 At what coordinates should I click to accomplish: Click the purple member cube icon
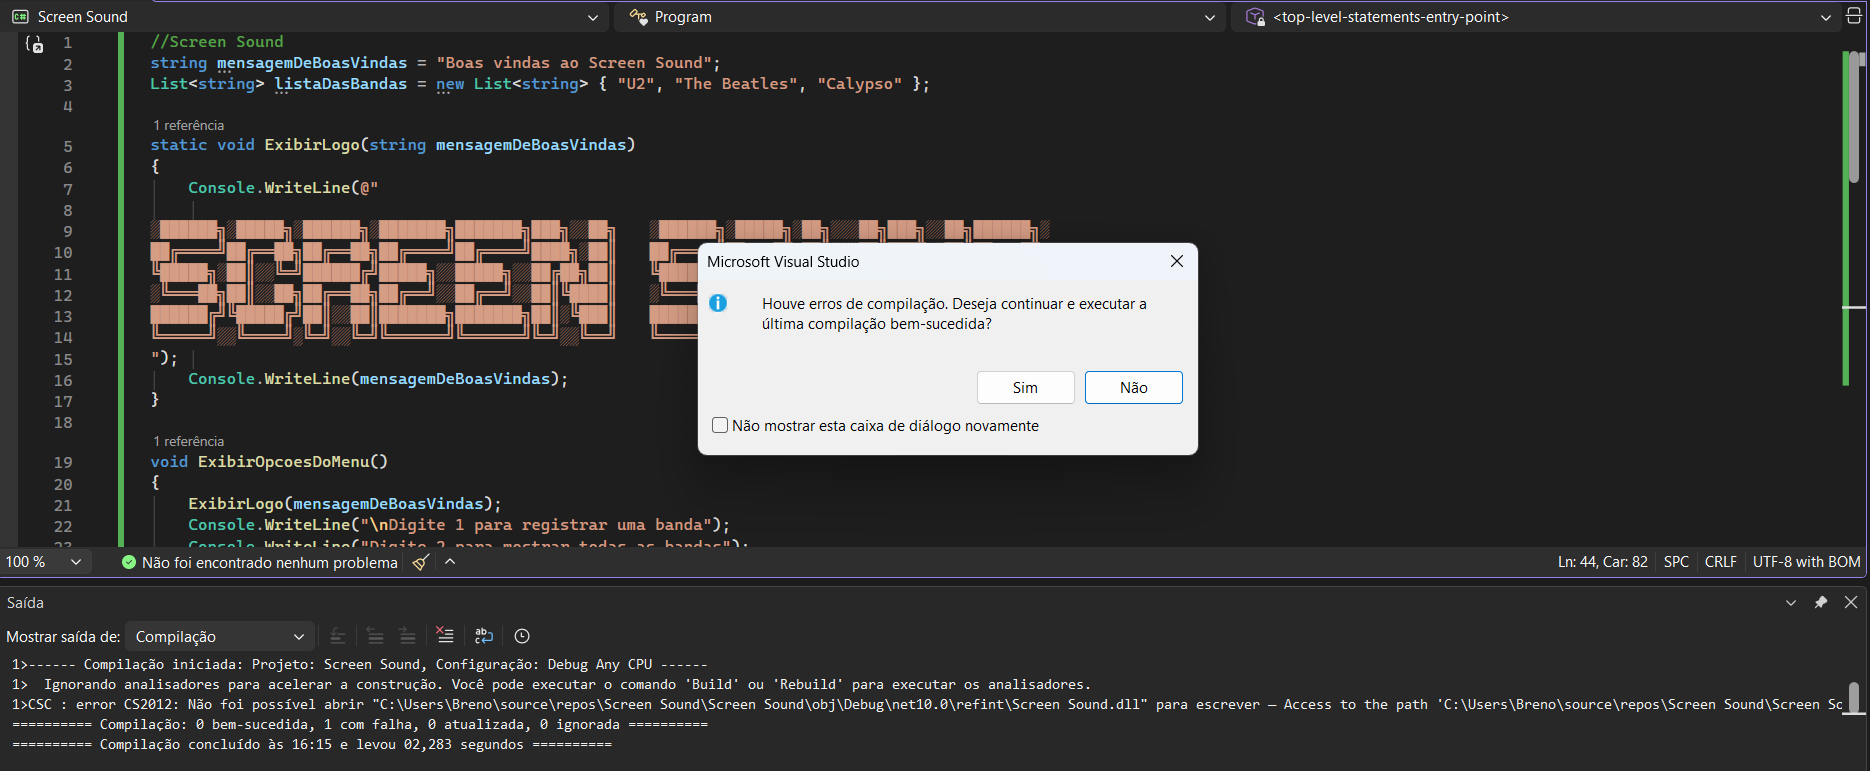[1255, 17]
